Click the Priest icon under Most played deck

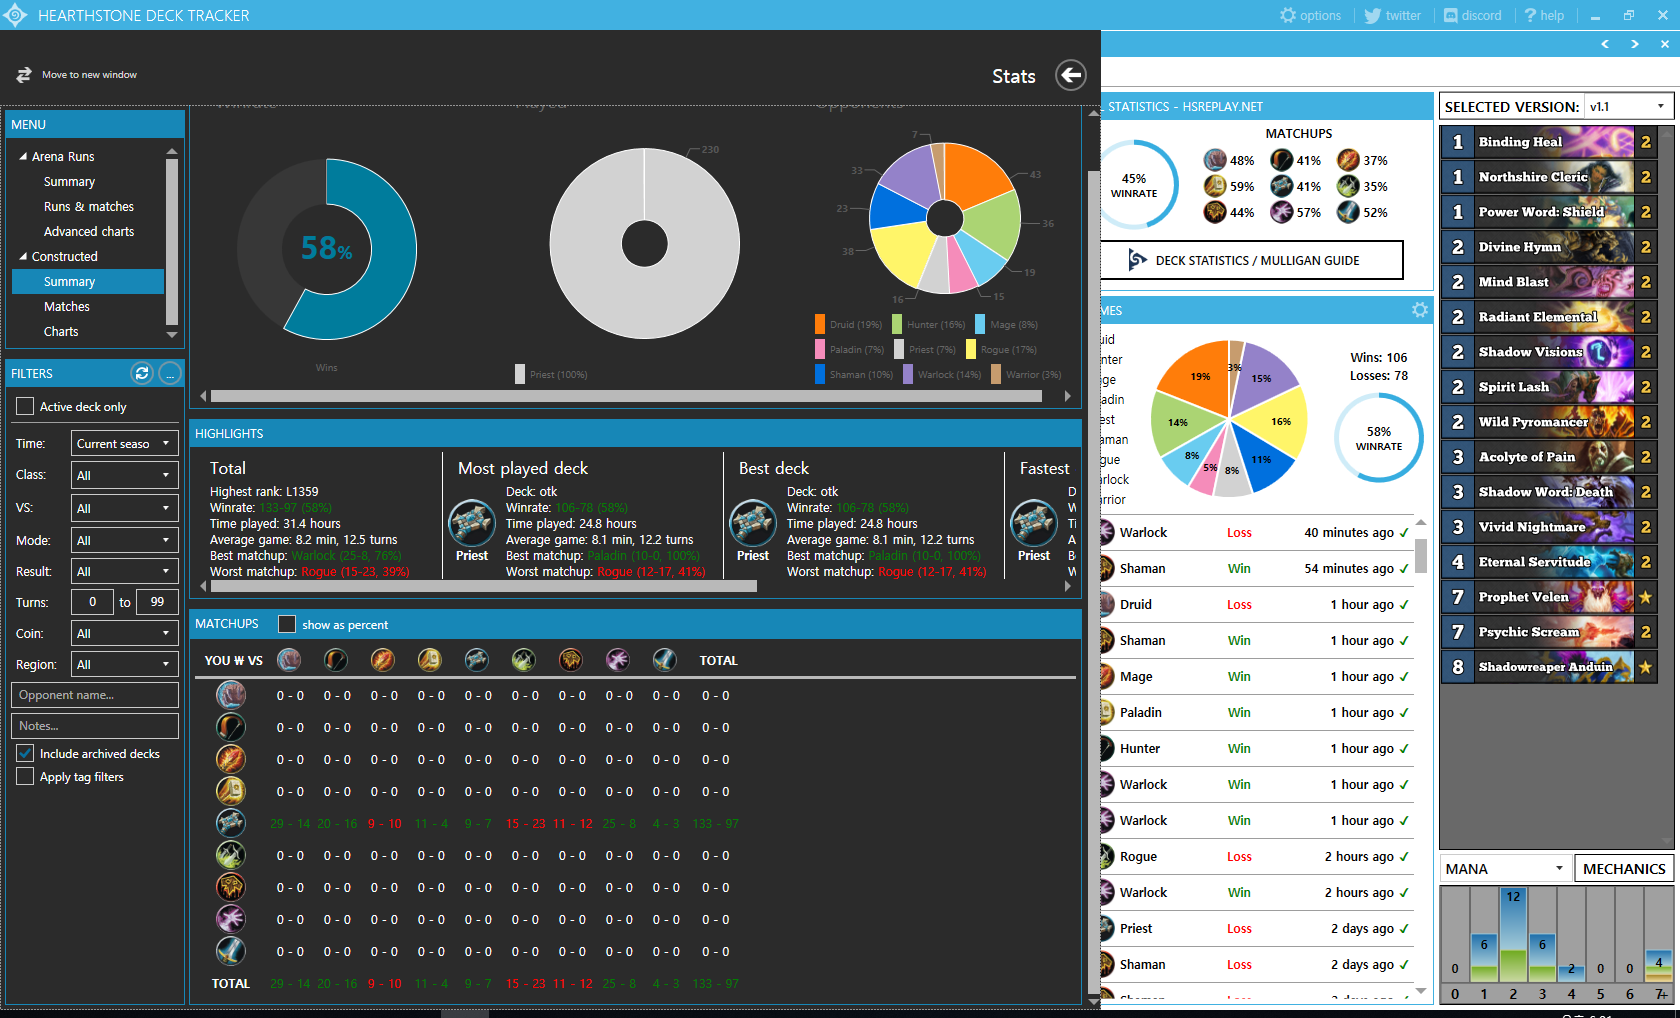tap(472, 522)
